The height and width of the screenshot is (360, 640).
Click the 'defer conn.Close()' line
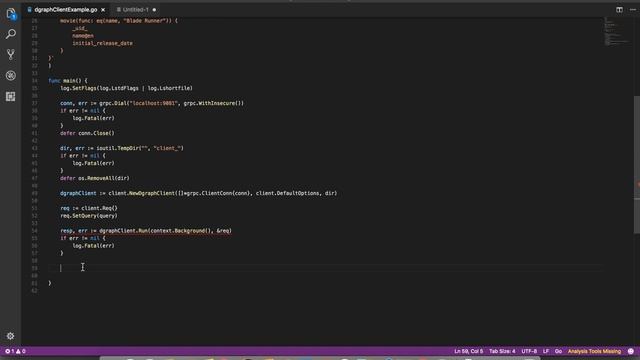(x=87, y=133)
